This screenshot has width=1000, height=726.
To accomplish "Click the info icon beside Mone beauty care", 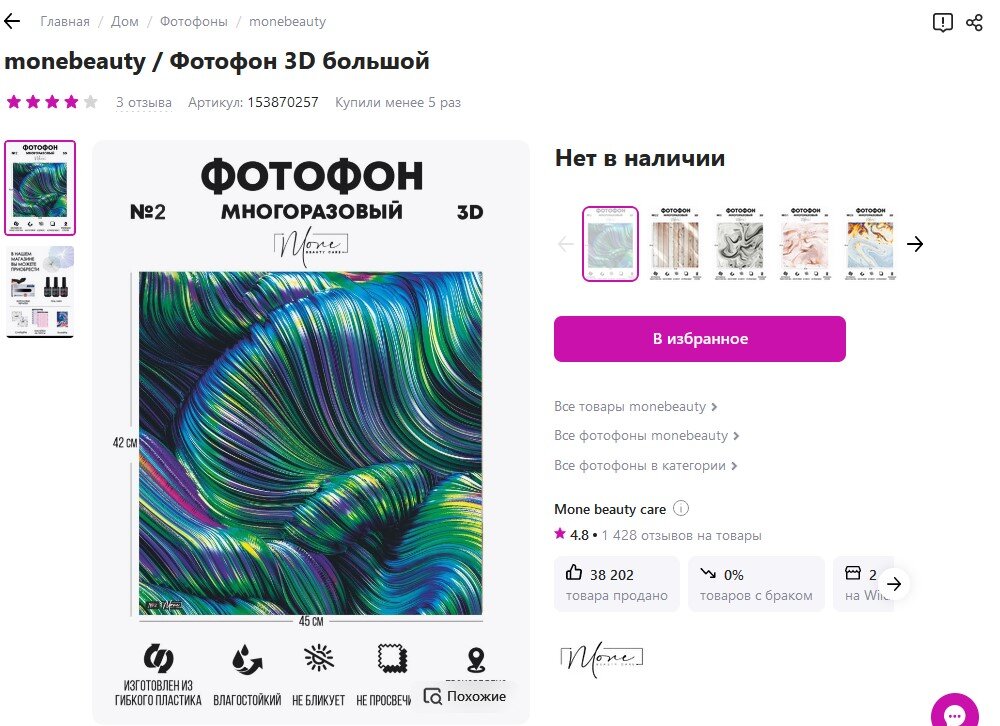I will coord(681,508).
